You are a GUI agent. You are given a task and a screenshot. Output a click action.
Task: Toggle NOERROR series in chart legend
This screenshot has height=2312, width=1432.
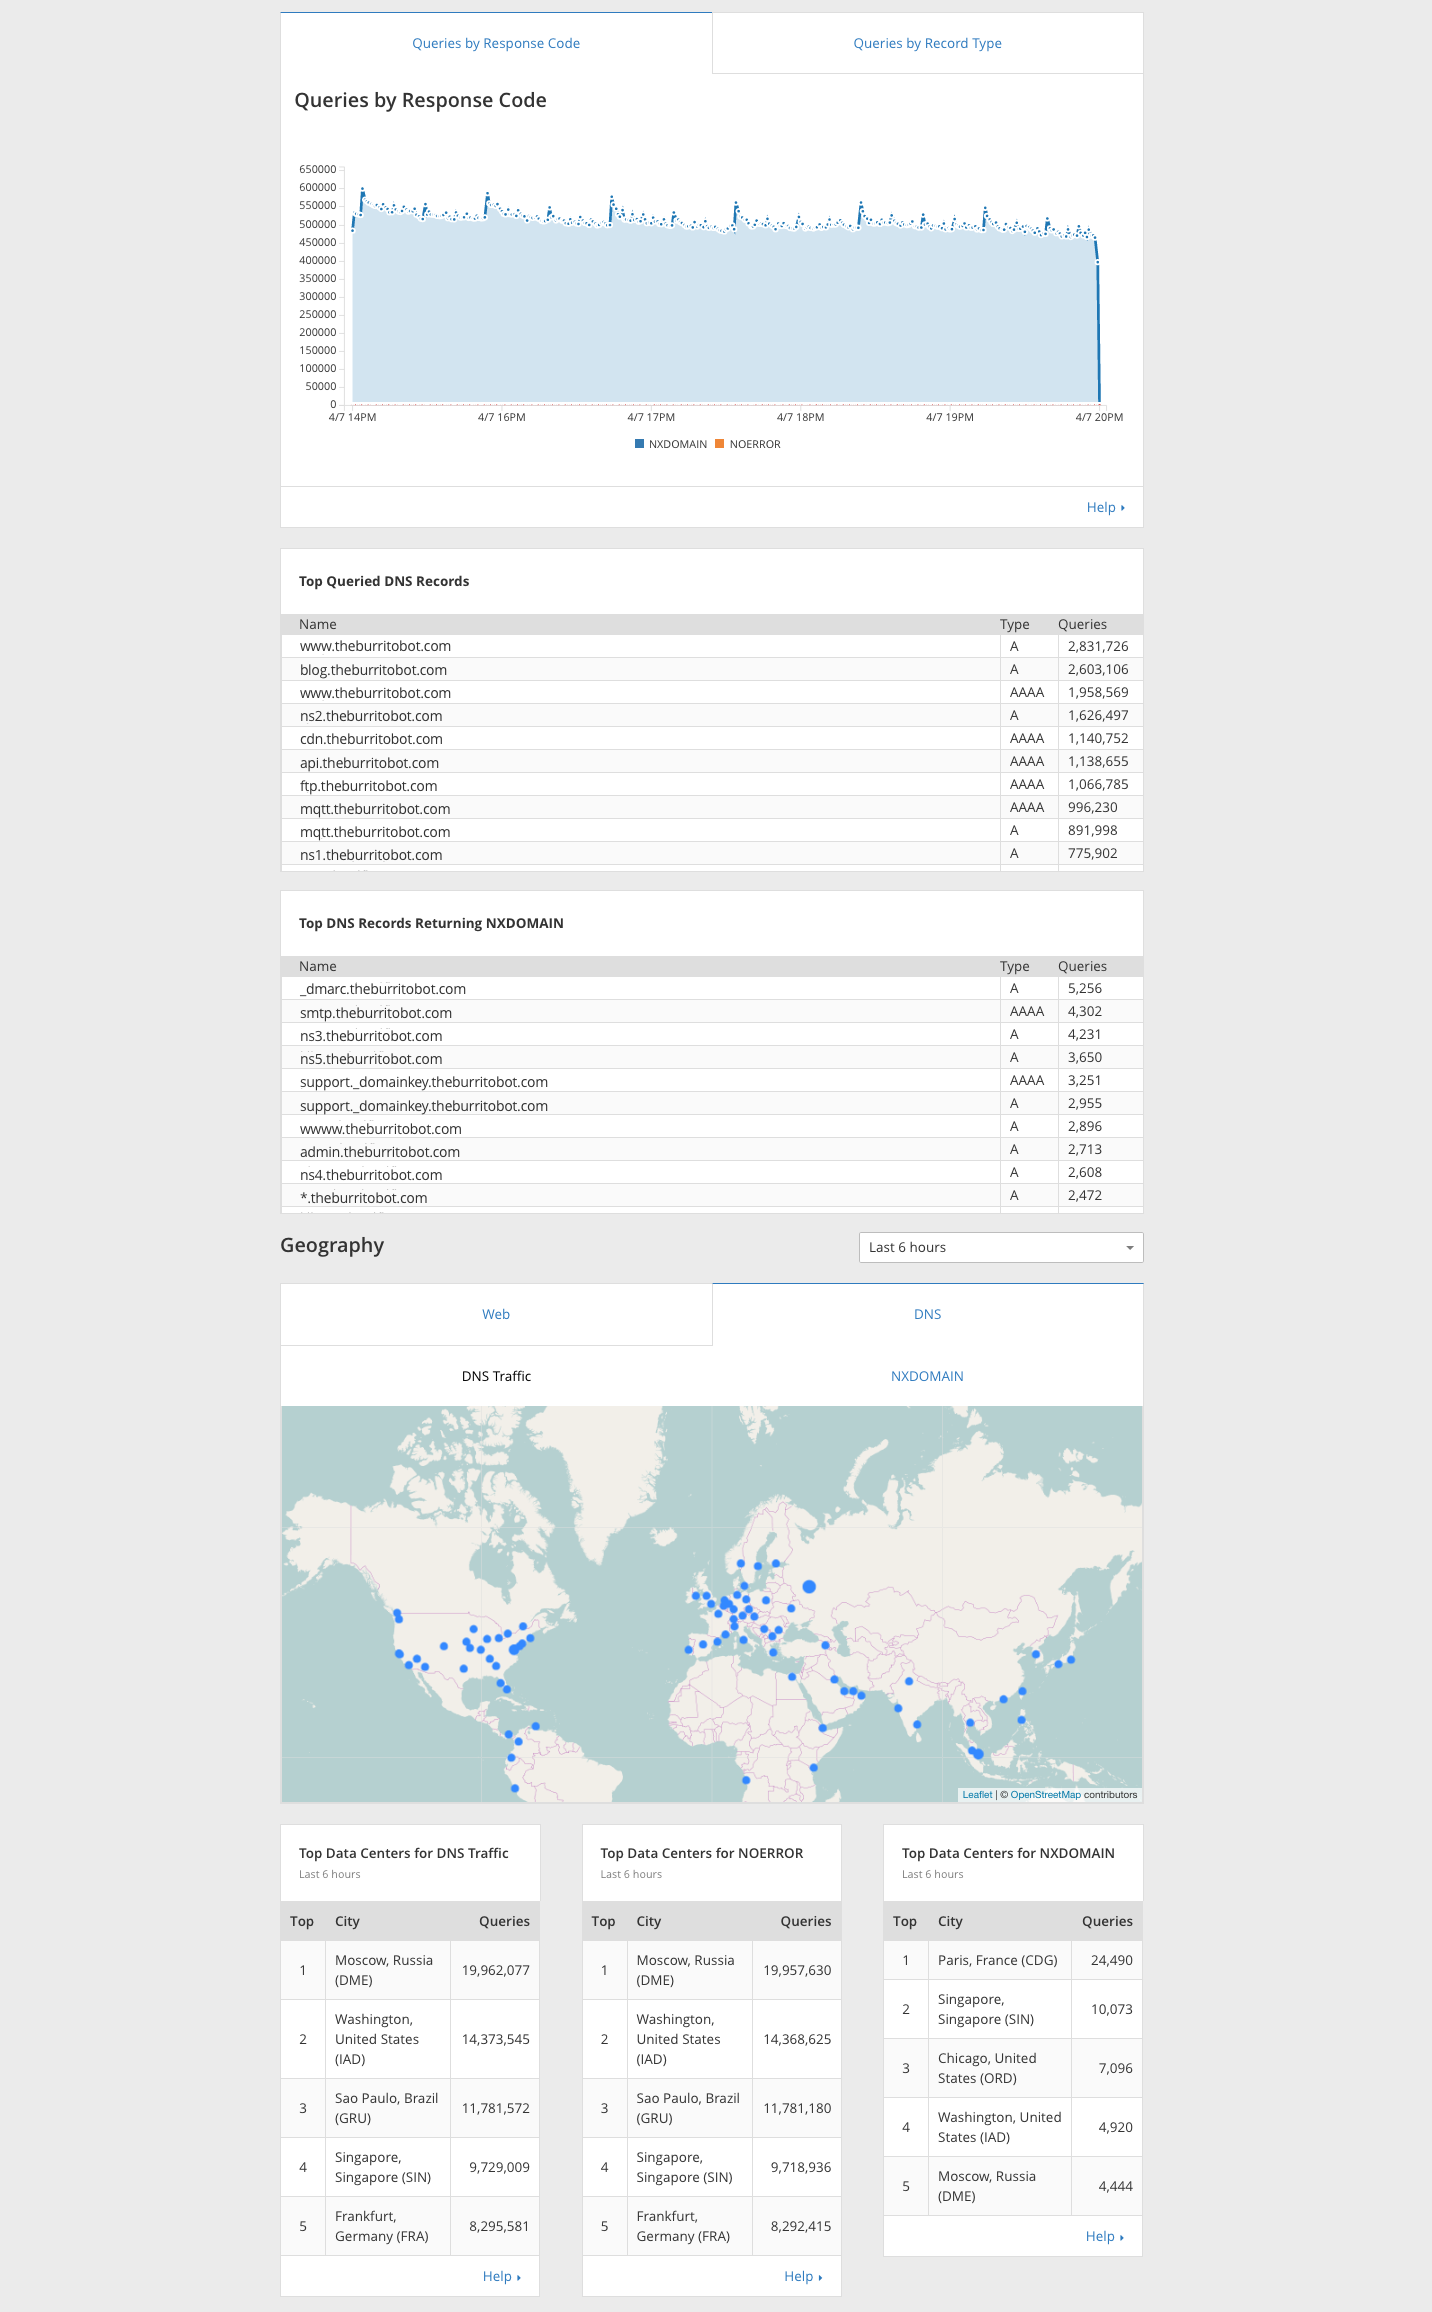[x=748, y=444]
